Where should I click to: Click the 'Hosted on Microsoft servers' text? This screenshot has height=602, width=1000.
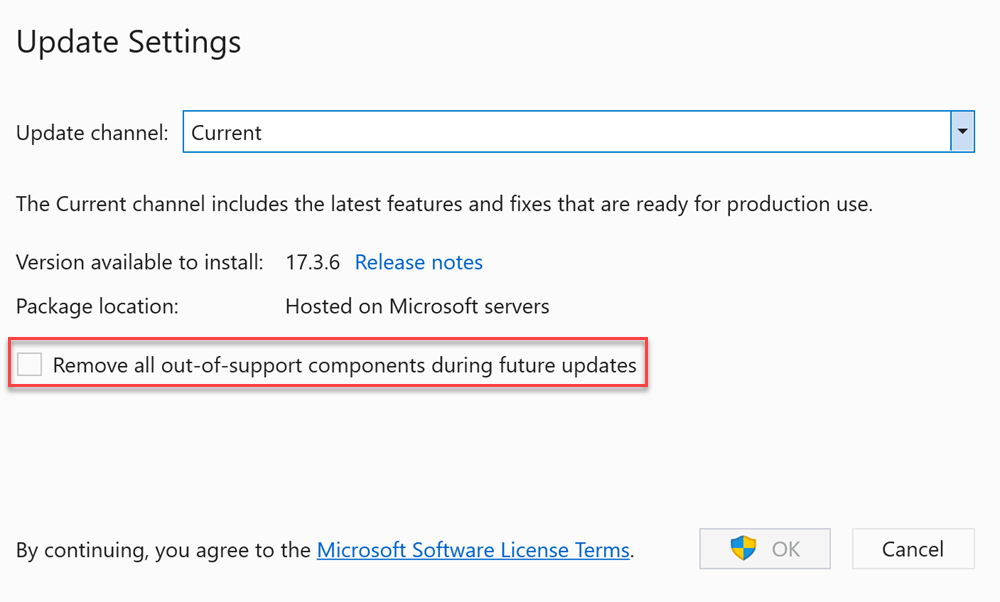(417, 306)
